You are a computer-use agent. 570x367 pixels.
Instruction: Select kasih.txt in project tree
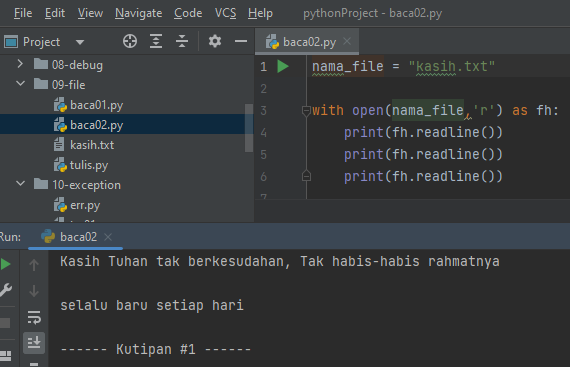[92, 145]
